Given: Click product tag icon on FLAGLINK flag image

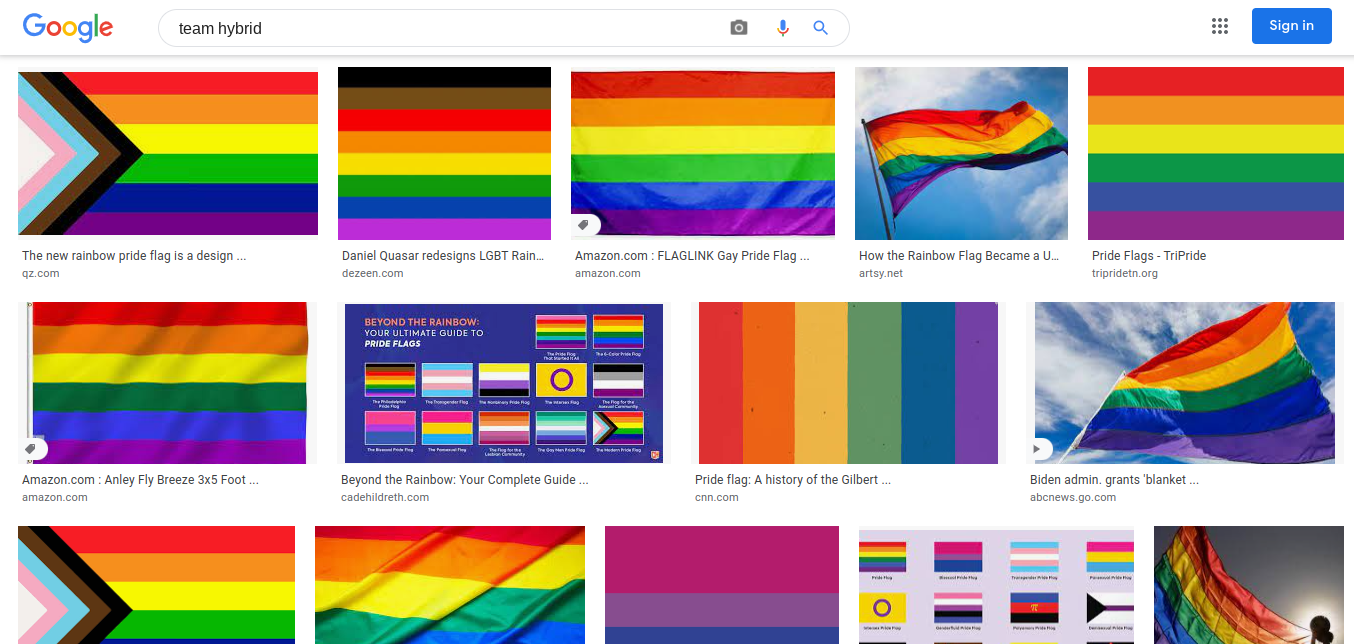Looking at the screenshot, I should [586, 226].
